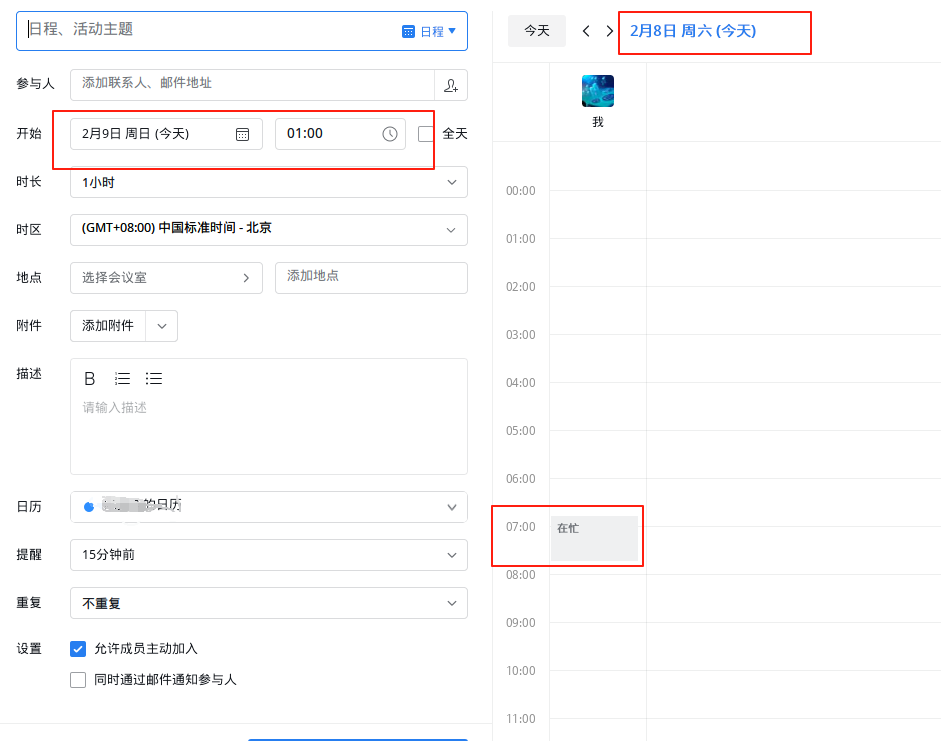Click the 05:00 time label

click(x=520, y=431)
